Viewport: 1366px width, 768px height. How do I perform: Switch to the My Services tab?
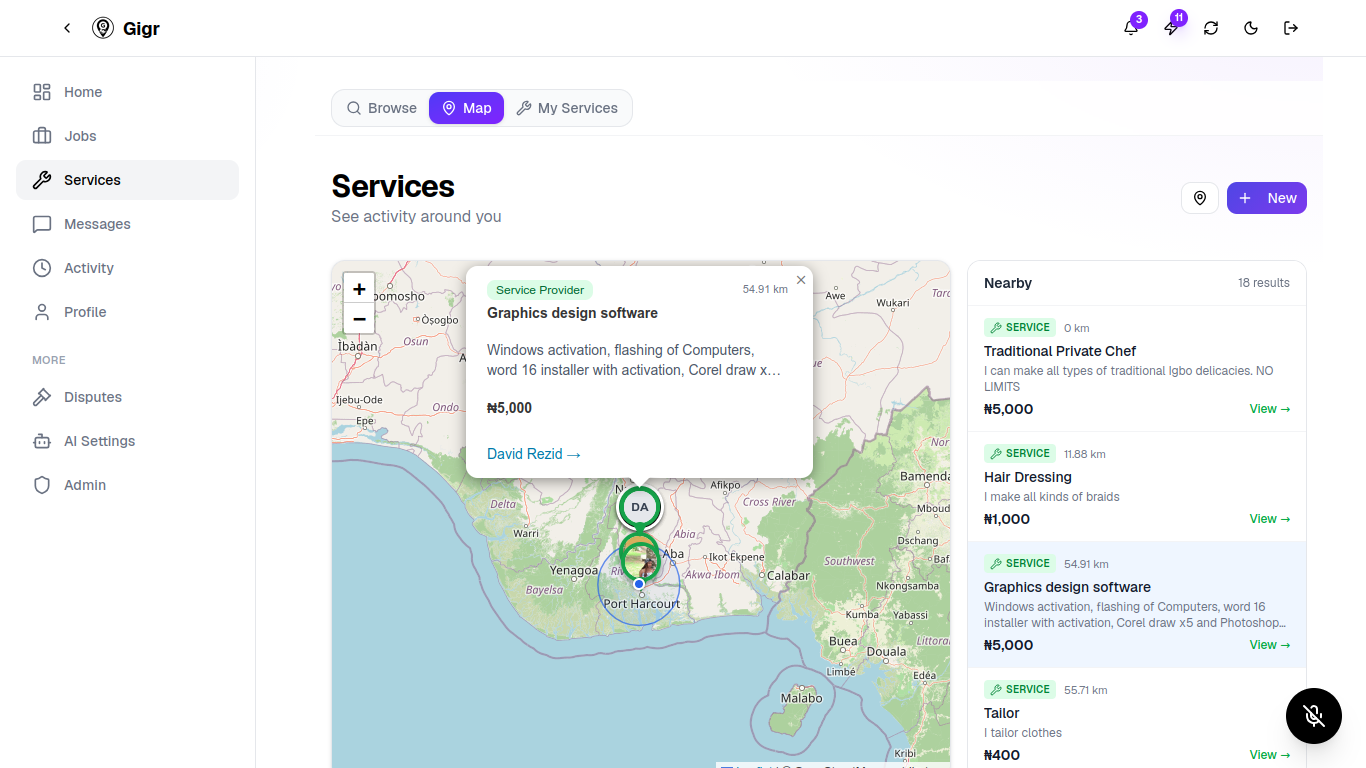pos(567,108)
